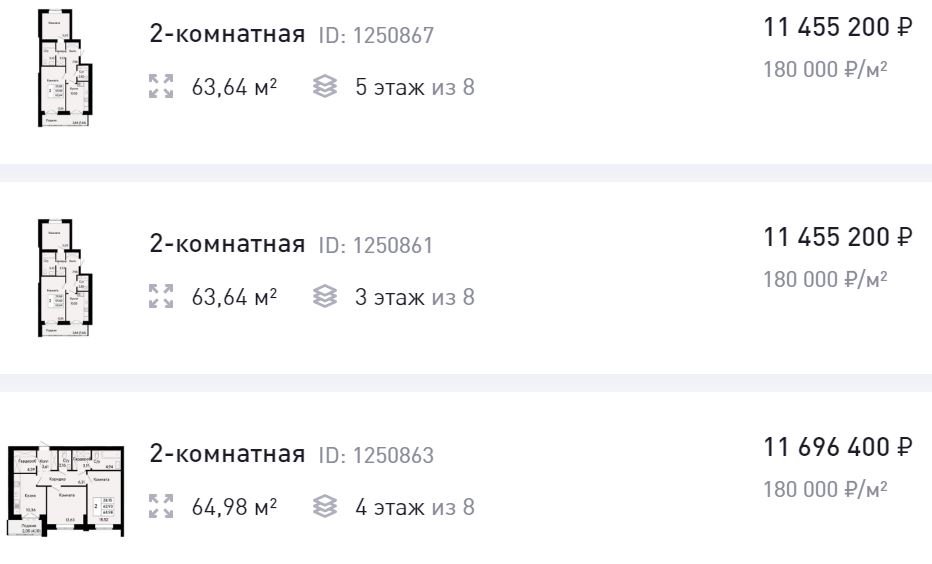This screenshot has height=564, width=932.
Task: Open the 2-комнатная listing ID 1250861 title
Action: pos(227,244)
